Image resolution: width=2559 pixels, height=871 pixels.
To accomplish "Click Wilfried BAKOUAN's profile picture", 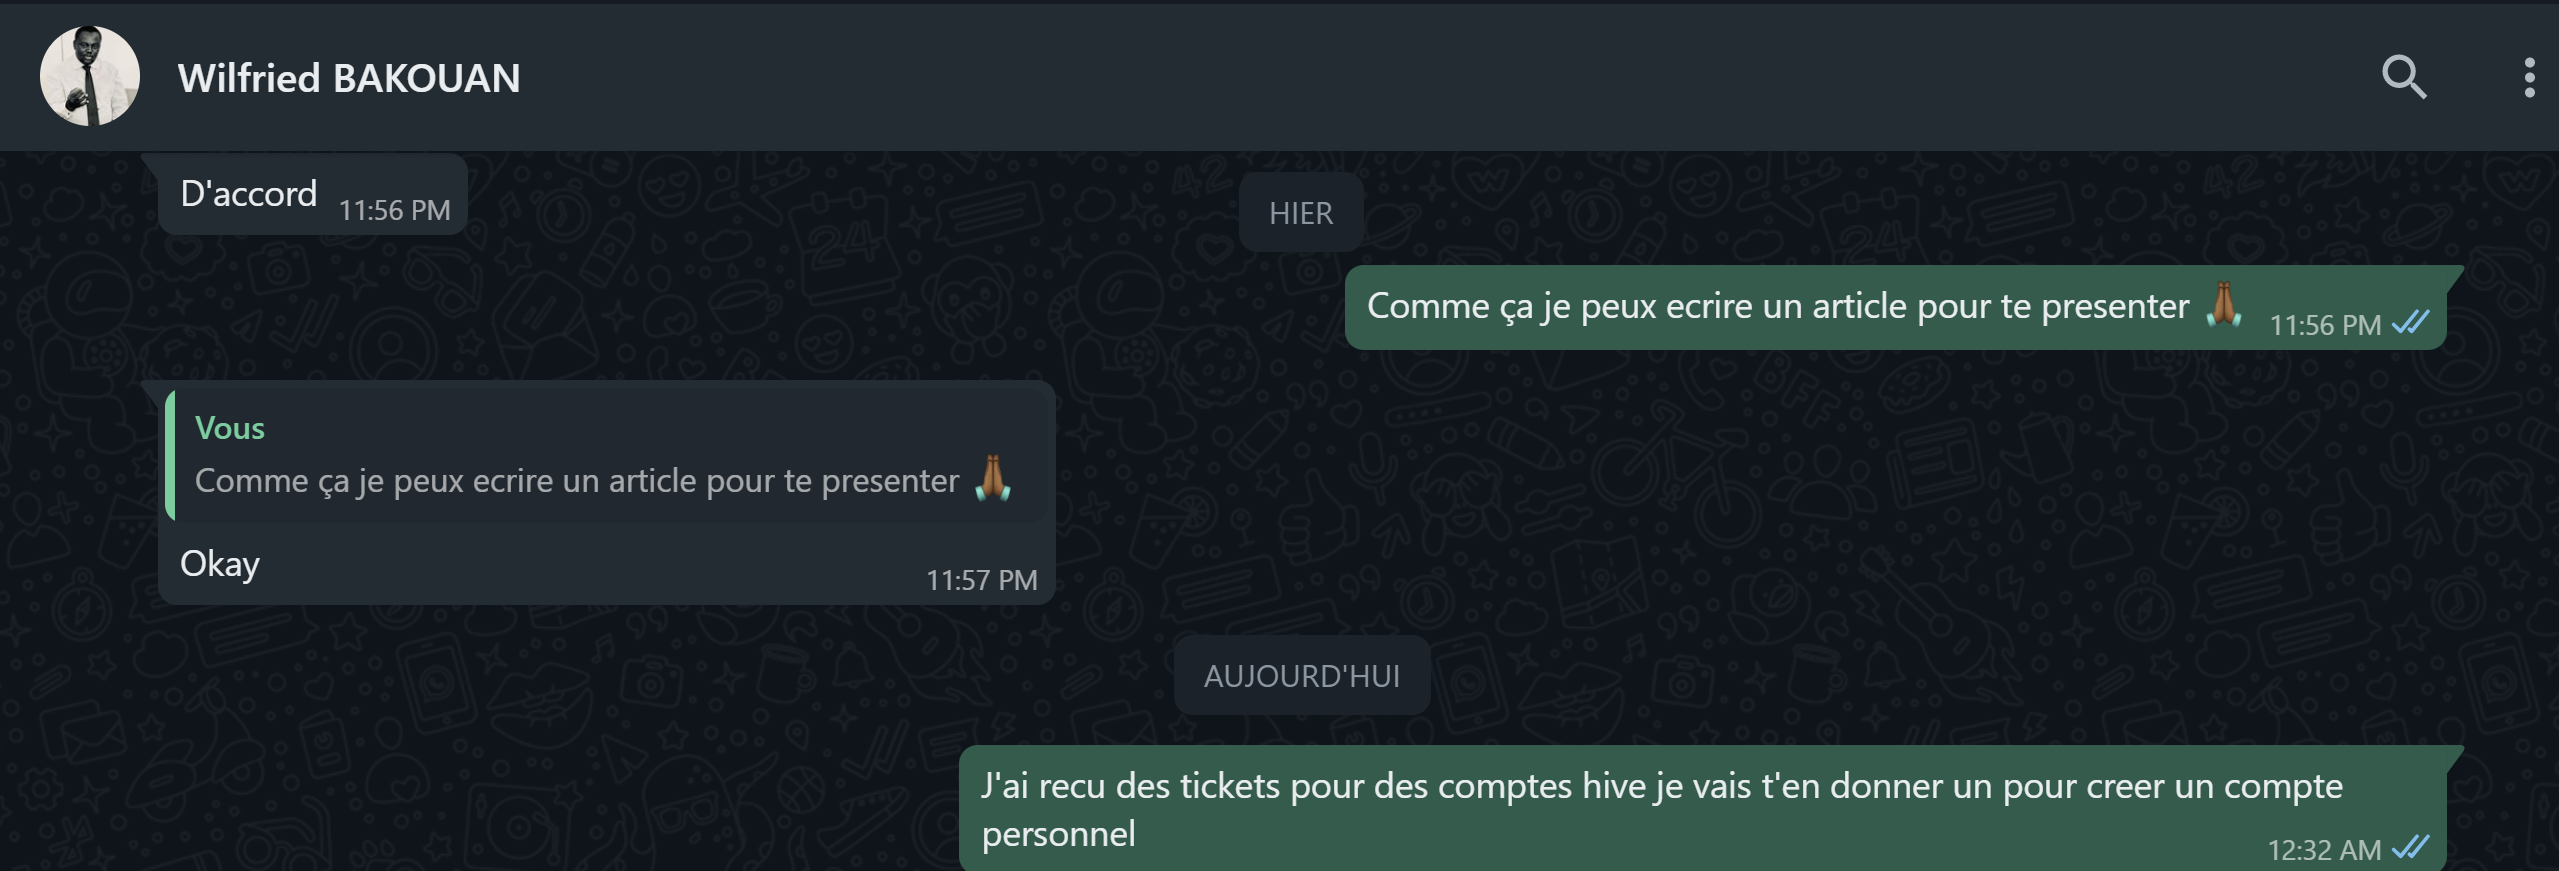I will (x=90, y=76).
